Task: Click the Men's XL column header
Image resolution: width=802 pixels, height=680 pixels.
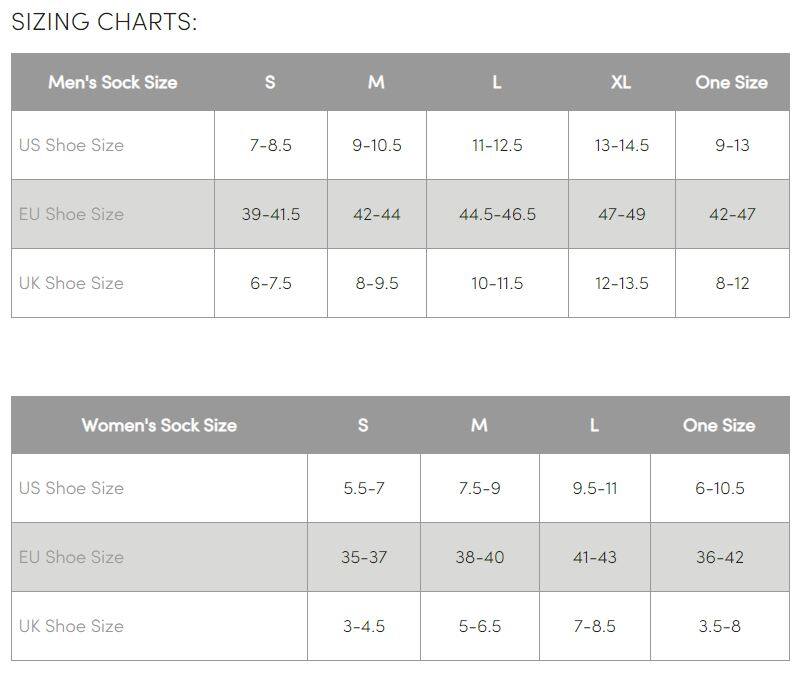Action: coord(621,82)
